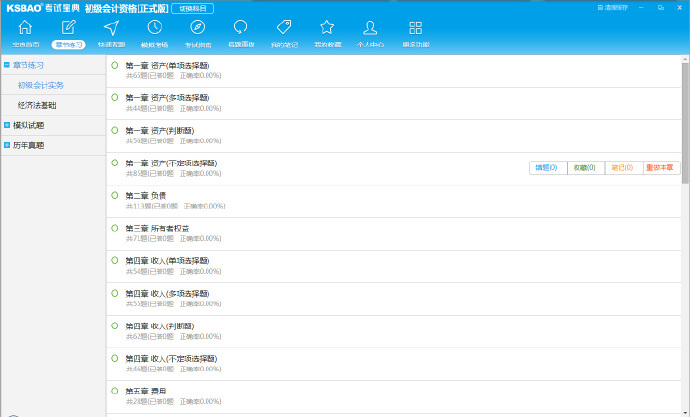Select circle beside 第二章 负债
Image resolution: width=690 pixels, height=417 pixels.
(115, 195)
